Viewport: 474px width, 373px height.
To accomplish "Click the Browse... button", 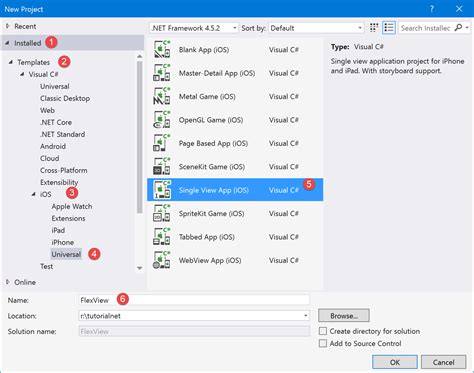I will (344, 315).
